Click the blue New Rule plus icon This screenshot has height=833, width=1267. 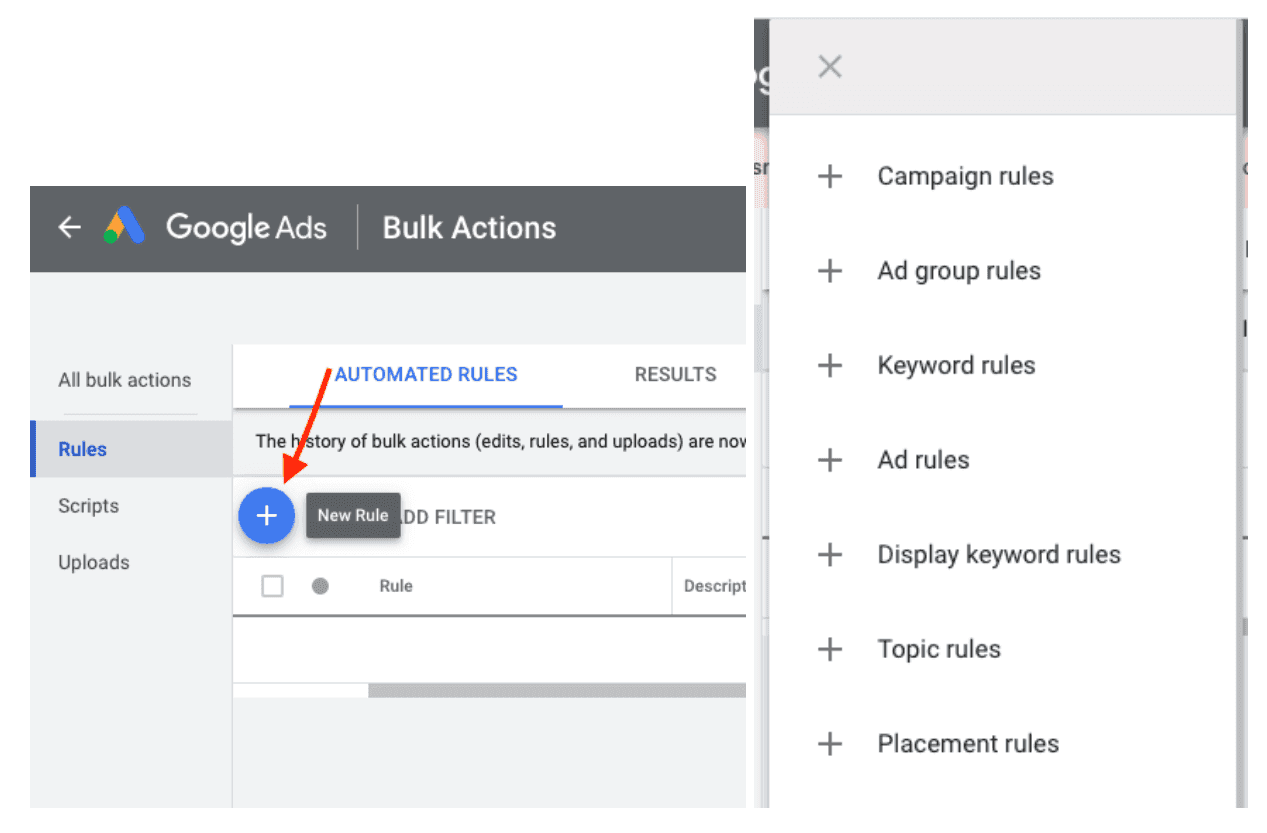[267, 515]
